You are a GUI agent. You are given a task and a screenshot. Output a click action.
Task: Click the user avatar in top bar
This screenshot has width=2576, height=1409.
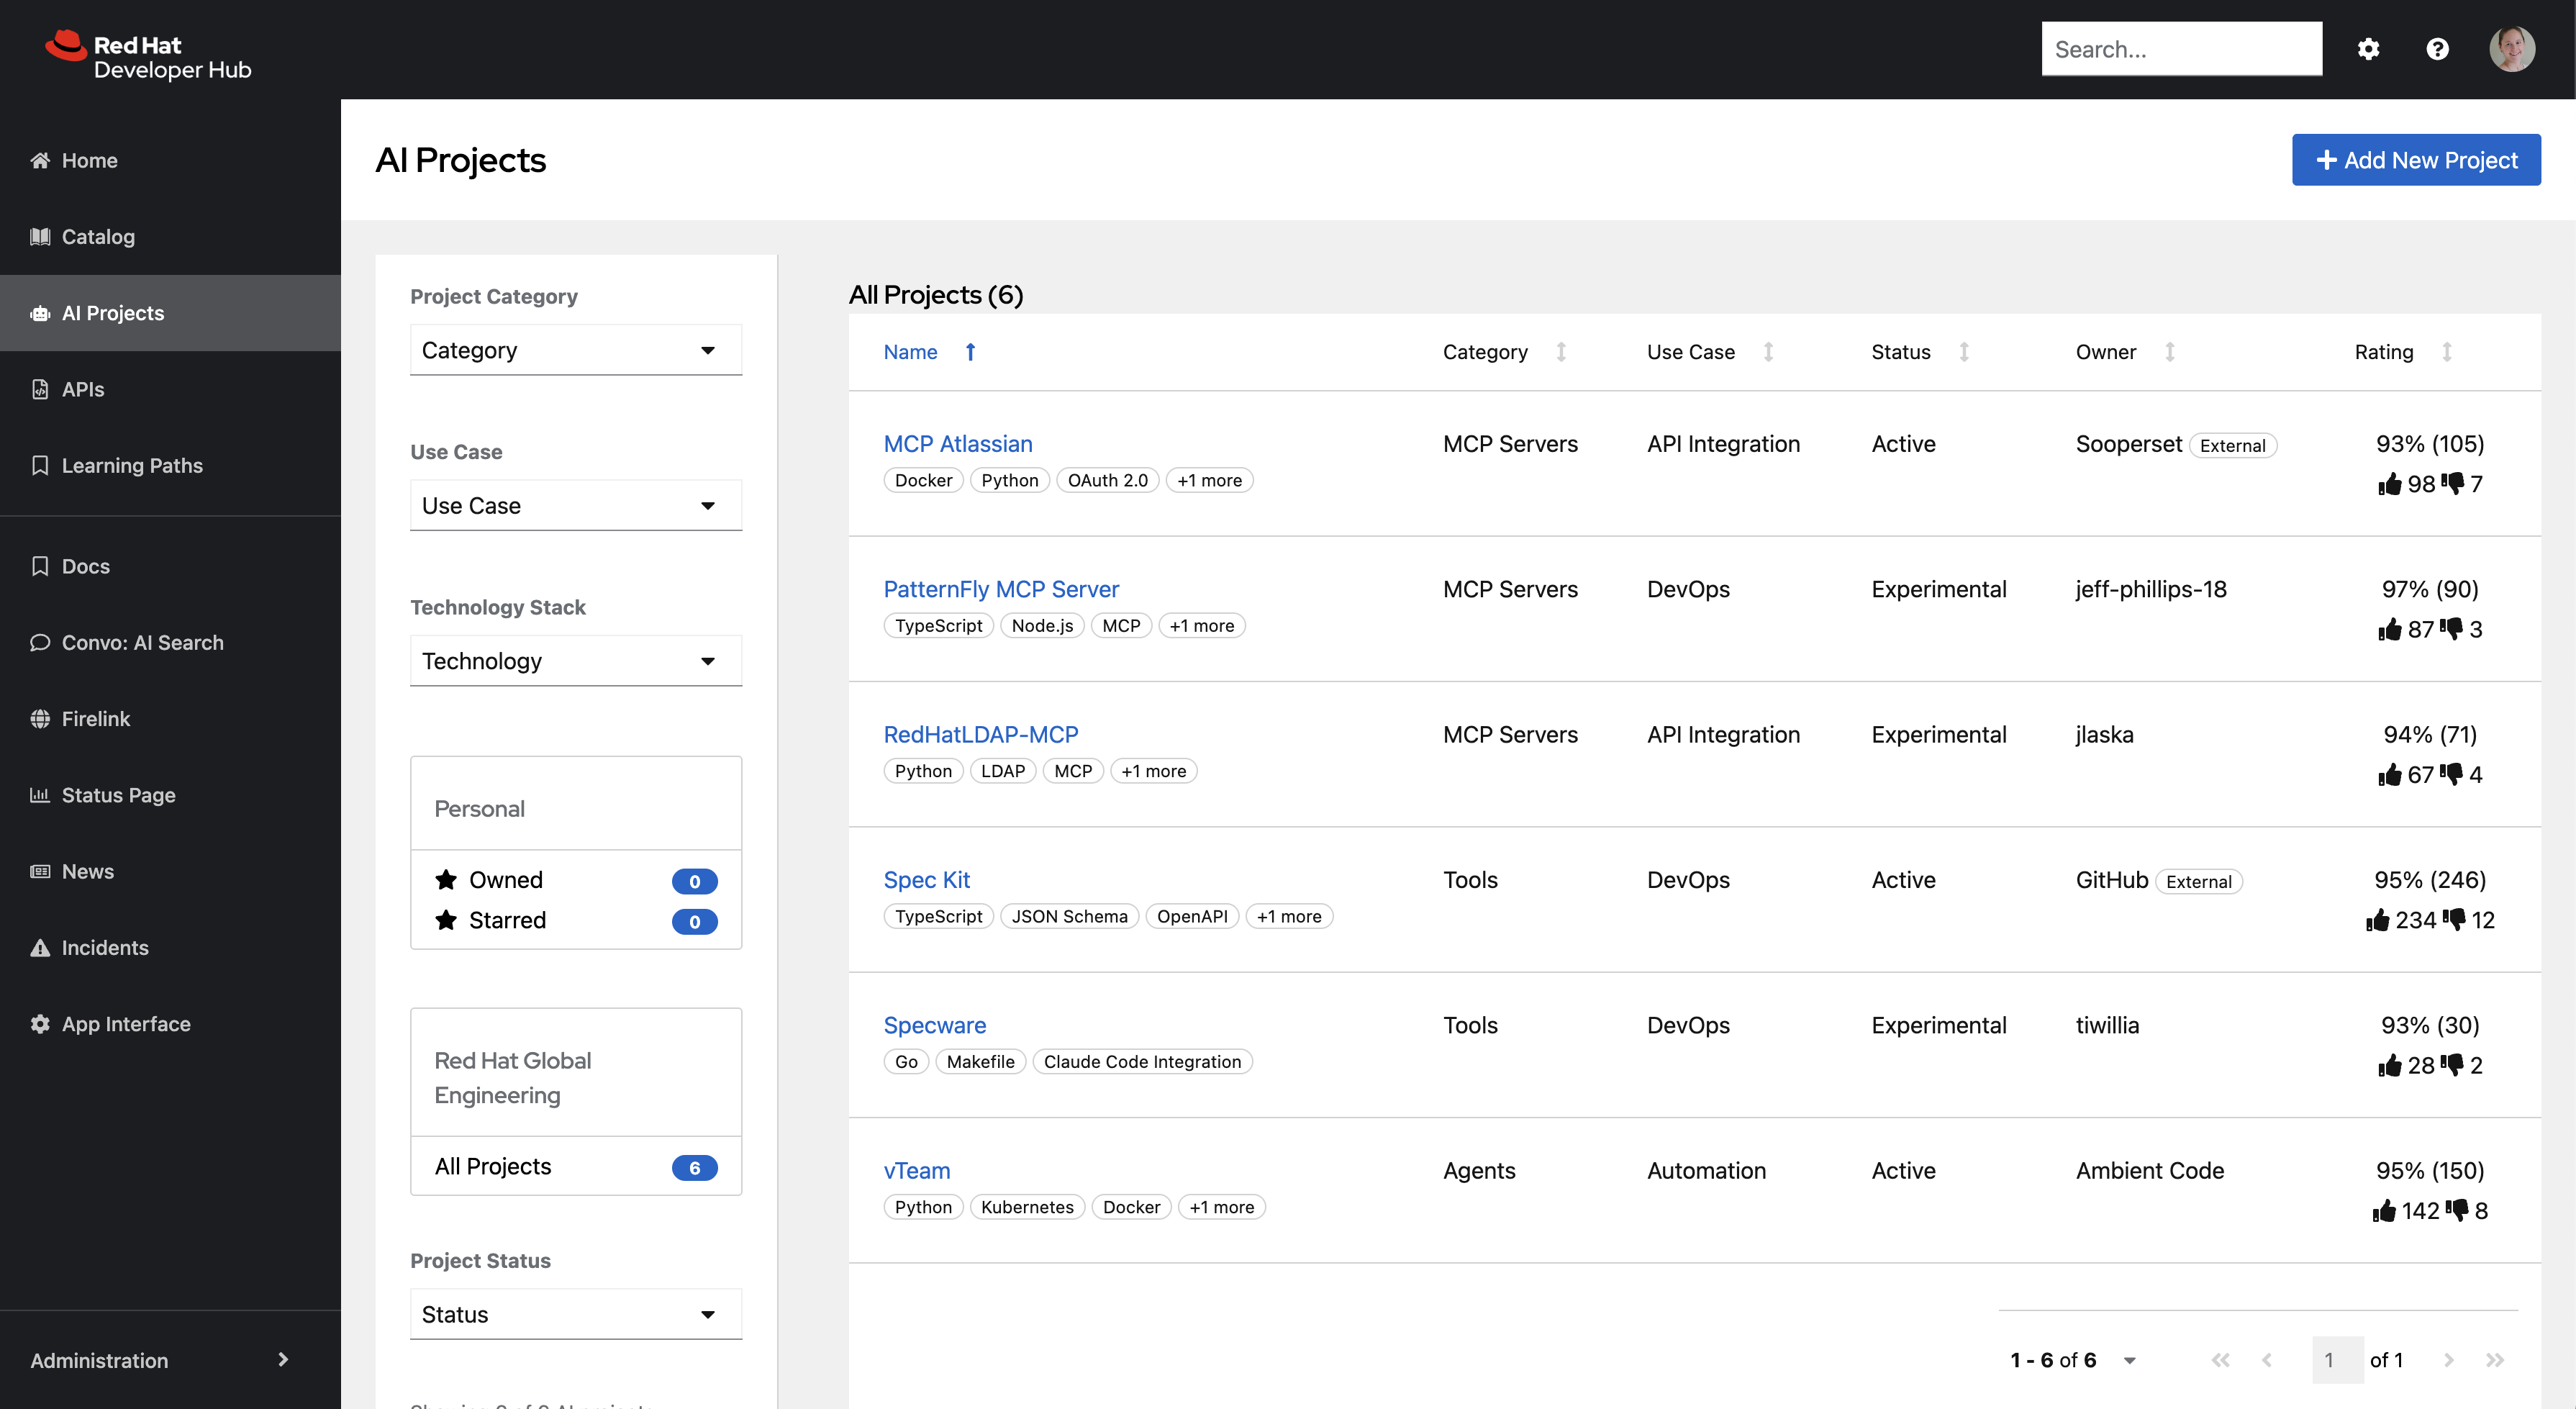click(2511, 49)
